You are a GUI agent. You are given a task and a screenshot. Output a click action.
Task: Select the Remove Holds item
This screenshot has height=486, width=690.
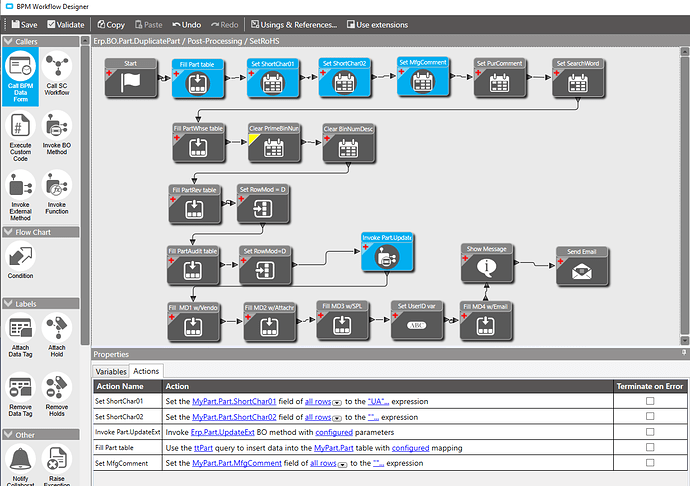(57, 394)
